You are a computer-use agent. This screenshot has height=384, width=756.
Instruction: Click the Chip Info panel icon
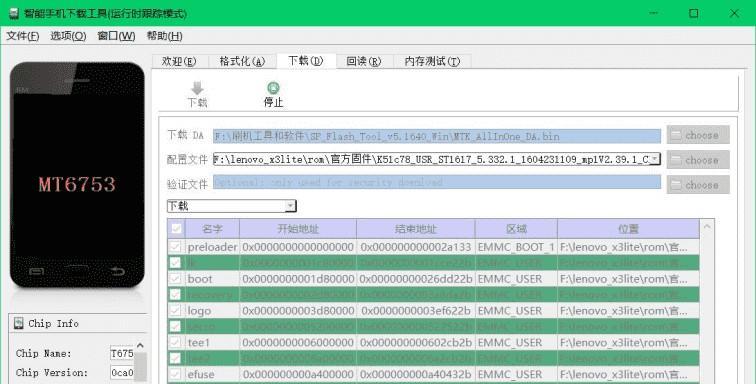(x=19, y=323)
